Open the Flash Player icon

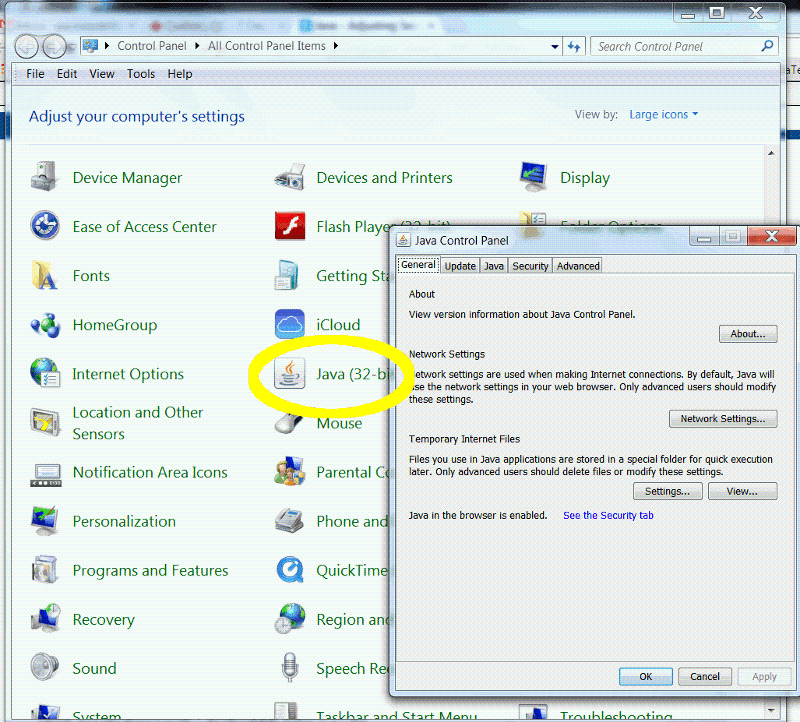pyautogui.click(x=290, y=226)
